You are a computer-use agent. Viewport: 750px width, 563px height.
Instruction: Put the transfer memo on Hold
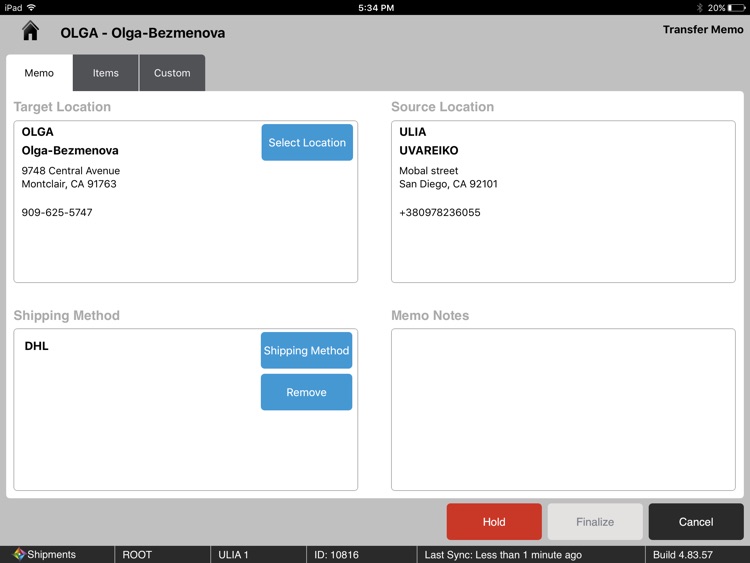[494, 521]
